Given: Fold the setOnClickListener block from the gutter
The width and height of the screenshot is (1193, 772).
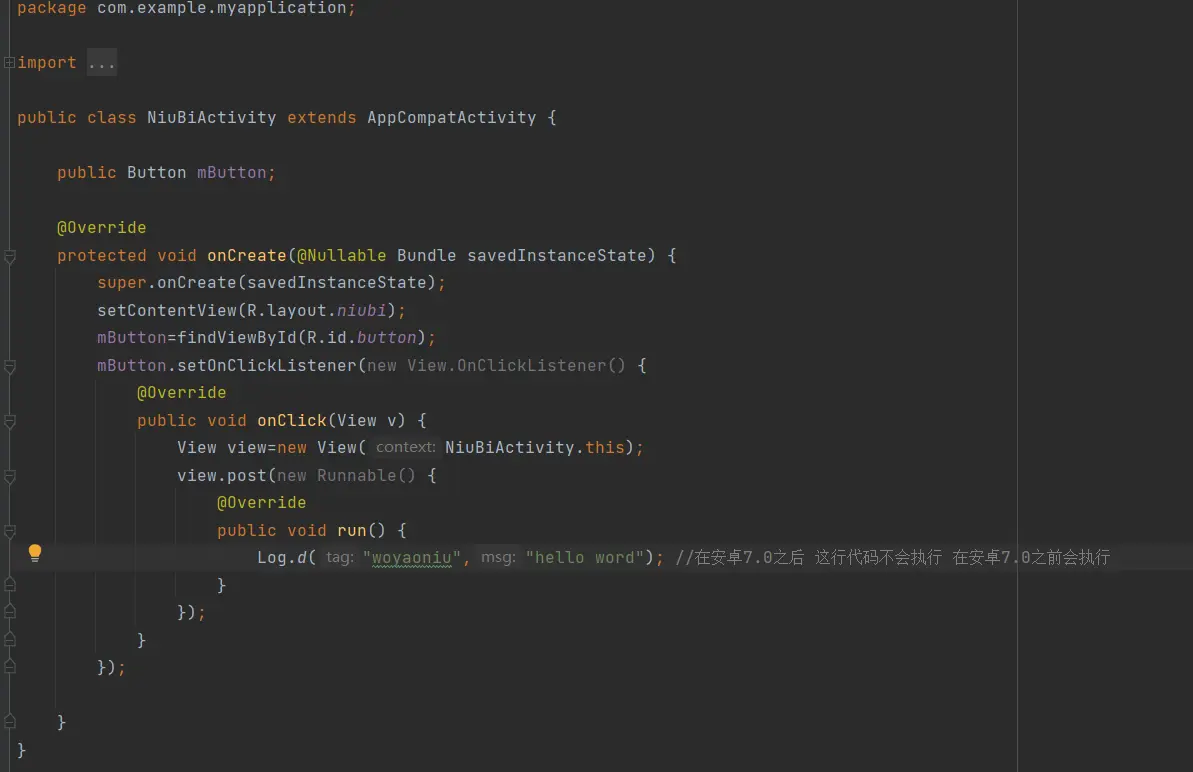Looking at the screenshot, I should point(9,366).
